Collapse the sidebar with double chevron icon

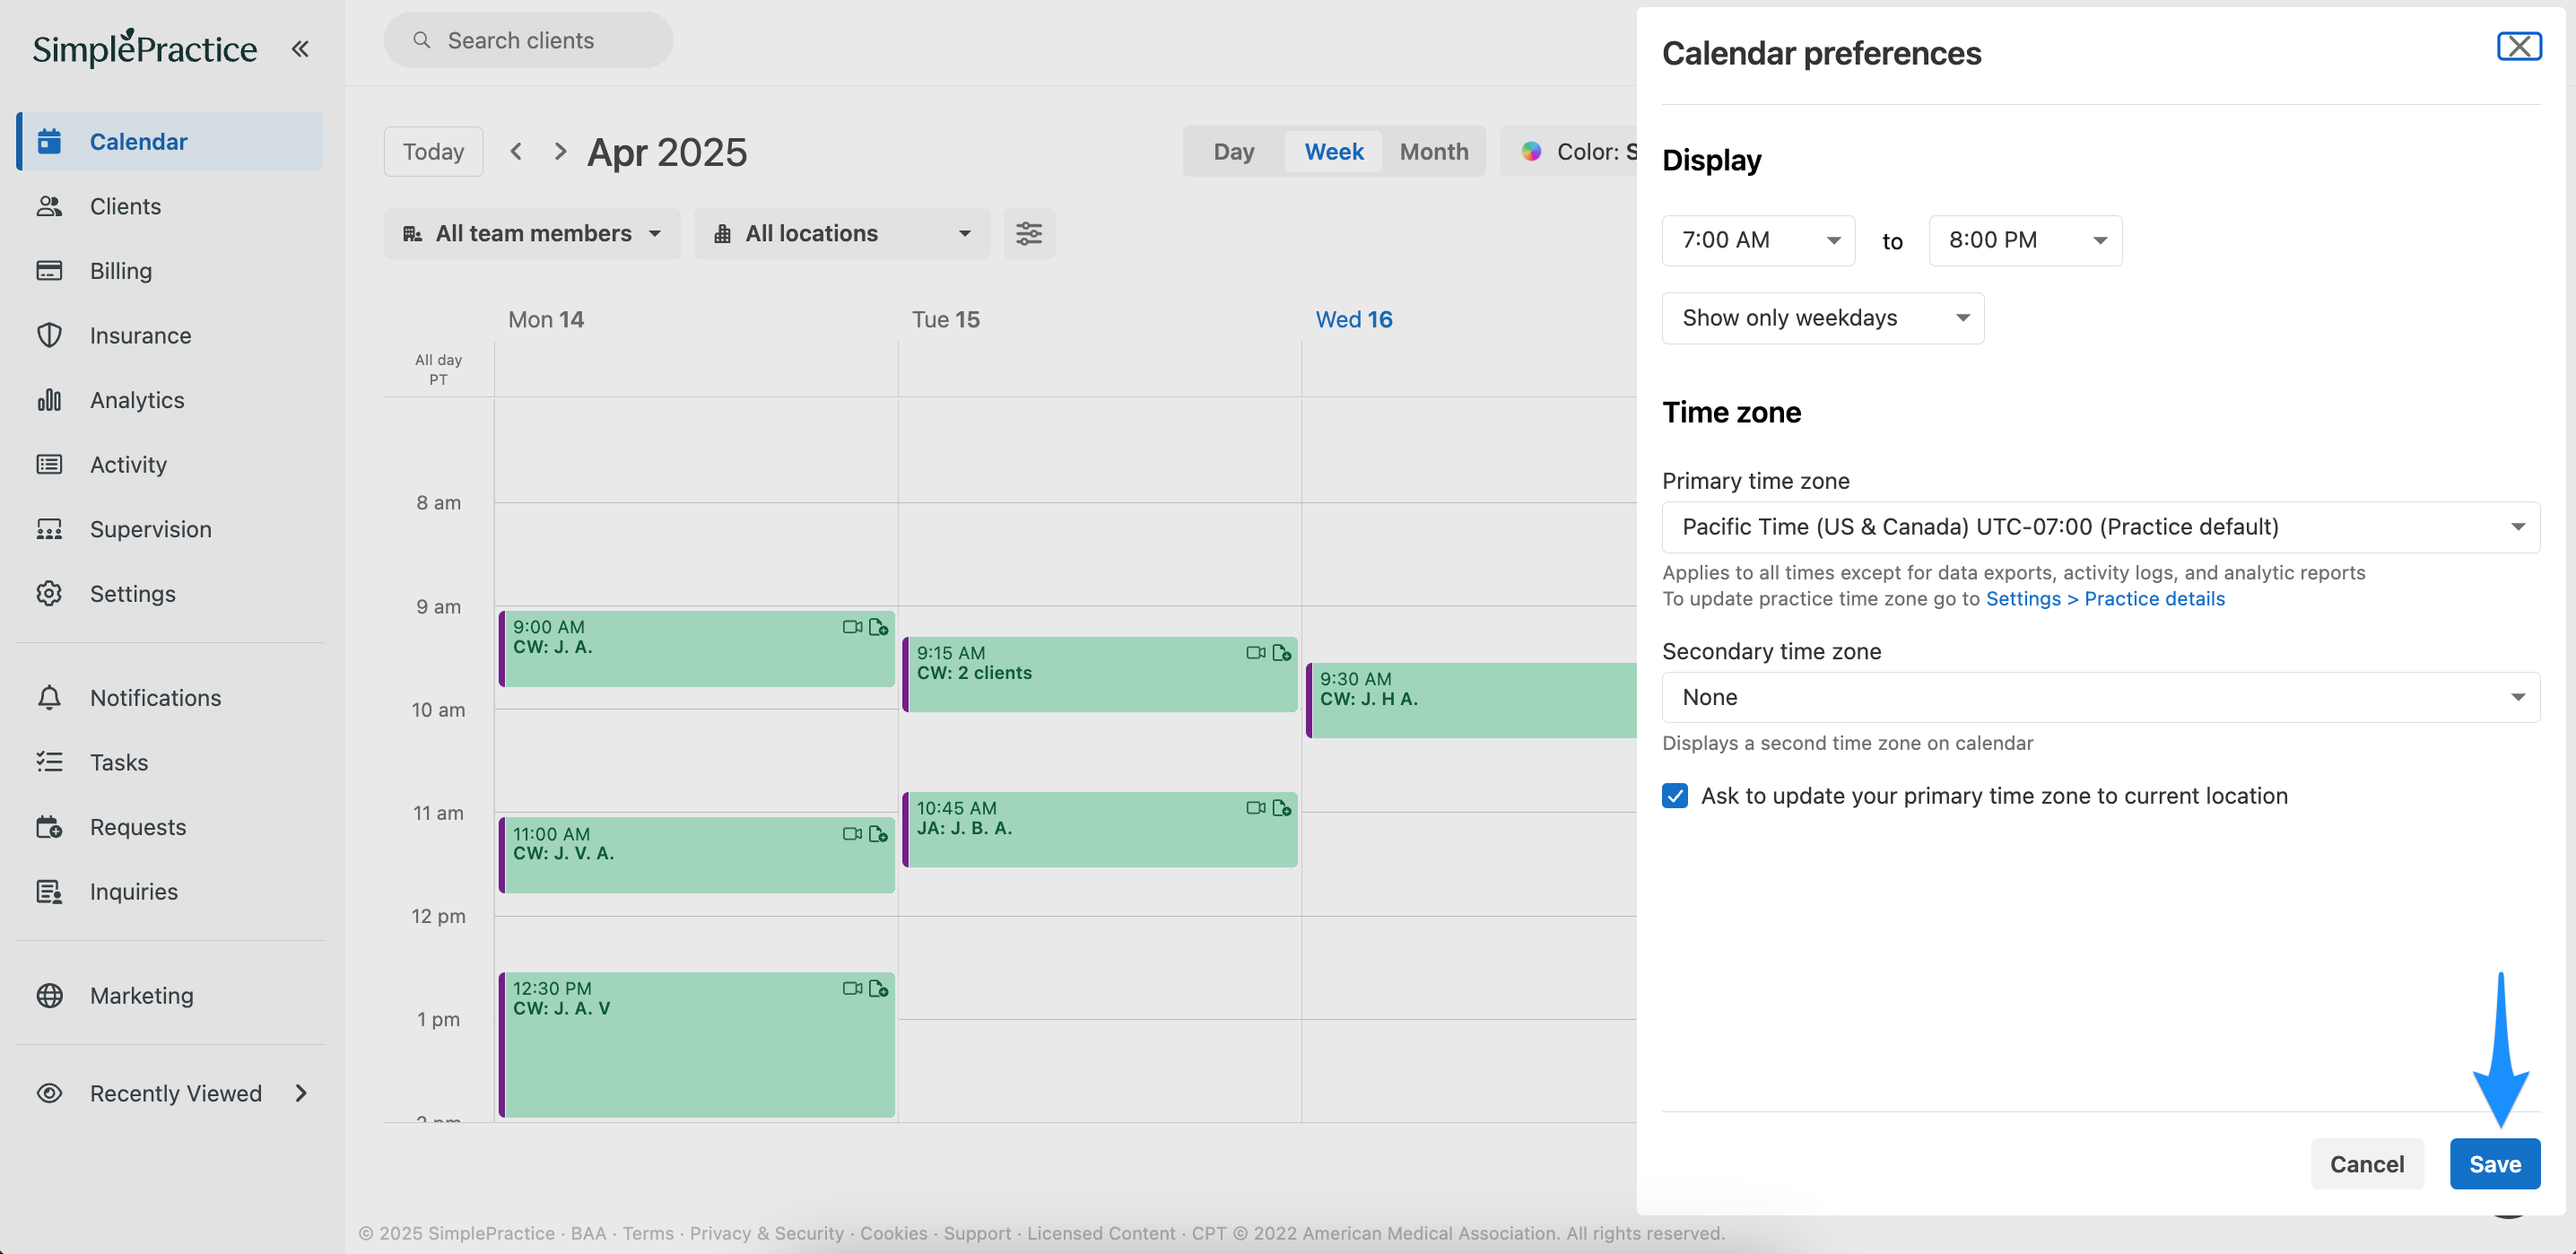point(300,48)
